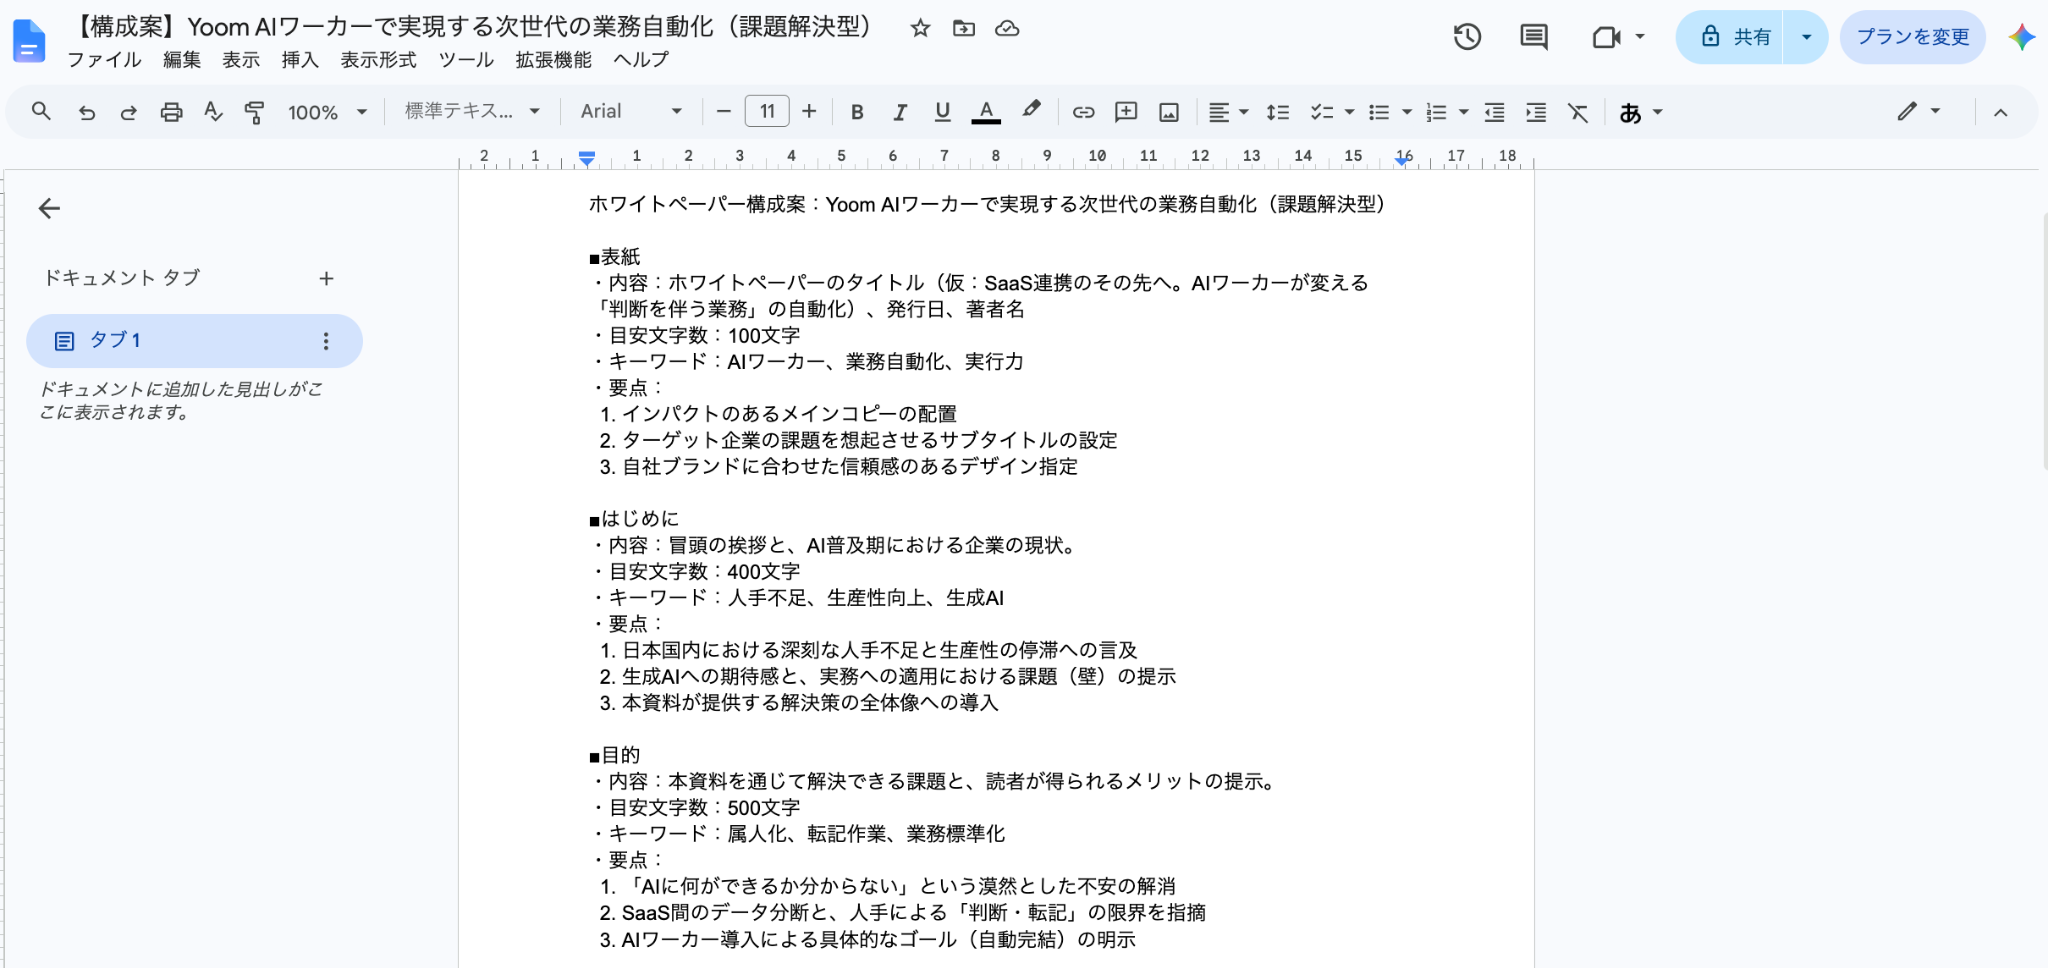Increase the paragraph indent

point(1536,112)
